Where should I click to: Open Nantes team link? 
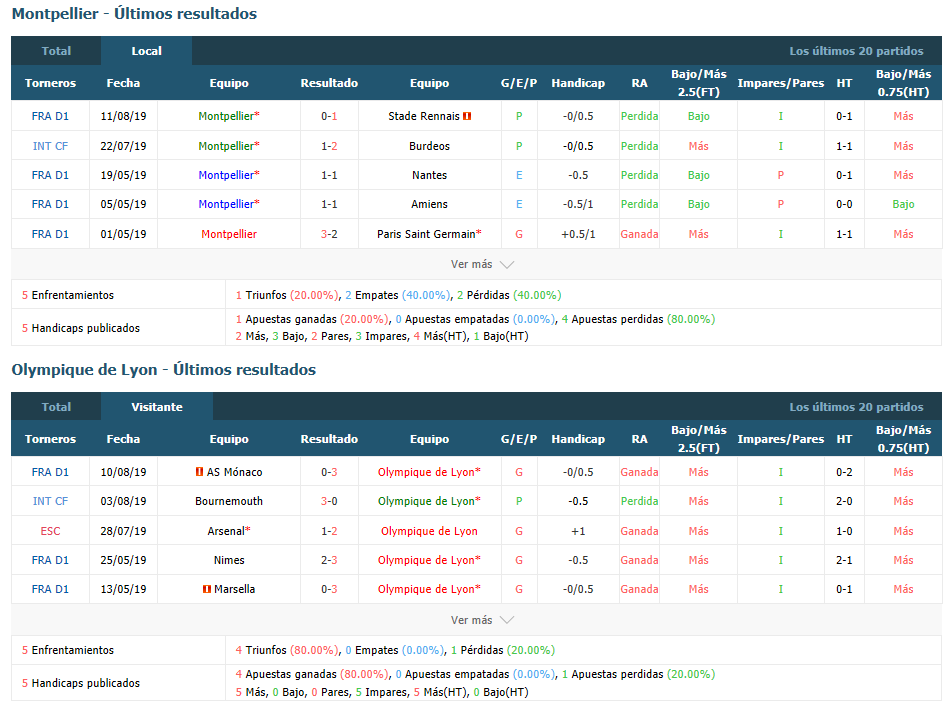click(429, 175)
